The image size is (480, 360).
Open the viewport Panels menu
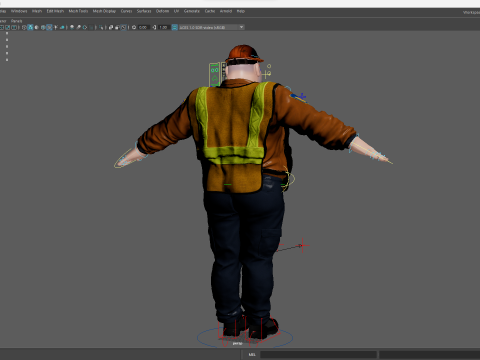coord(16,21)
